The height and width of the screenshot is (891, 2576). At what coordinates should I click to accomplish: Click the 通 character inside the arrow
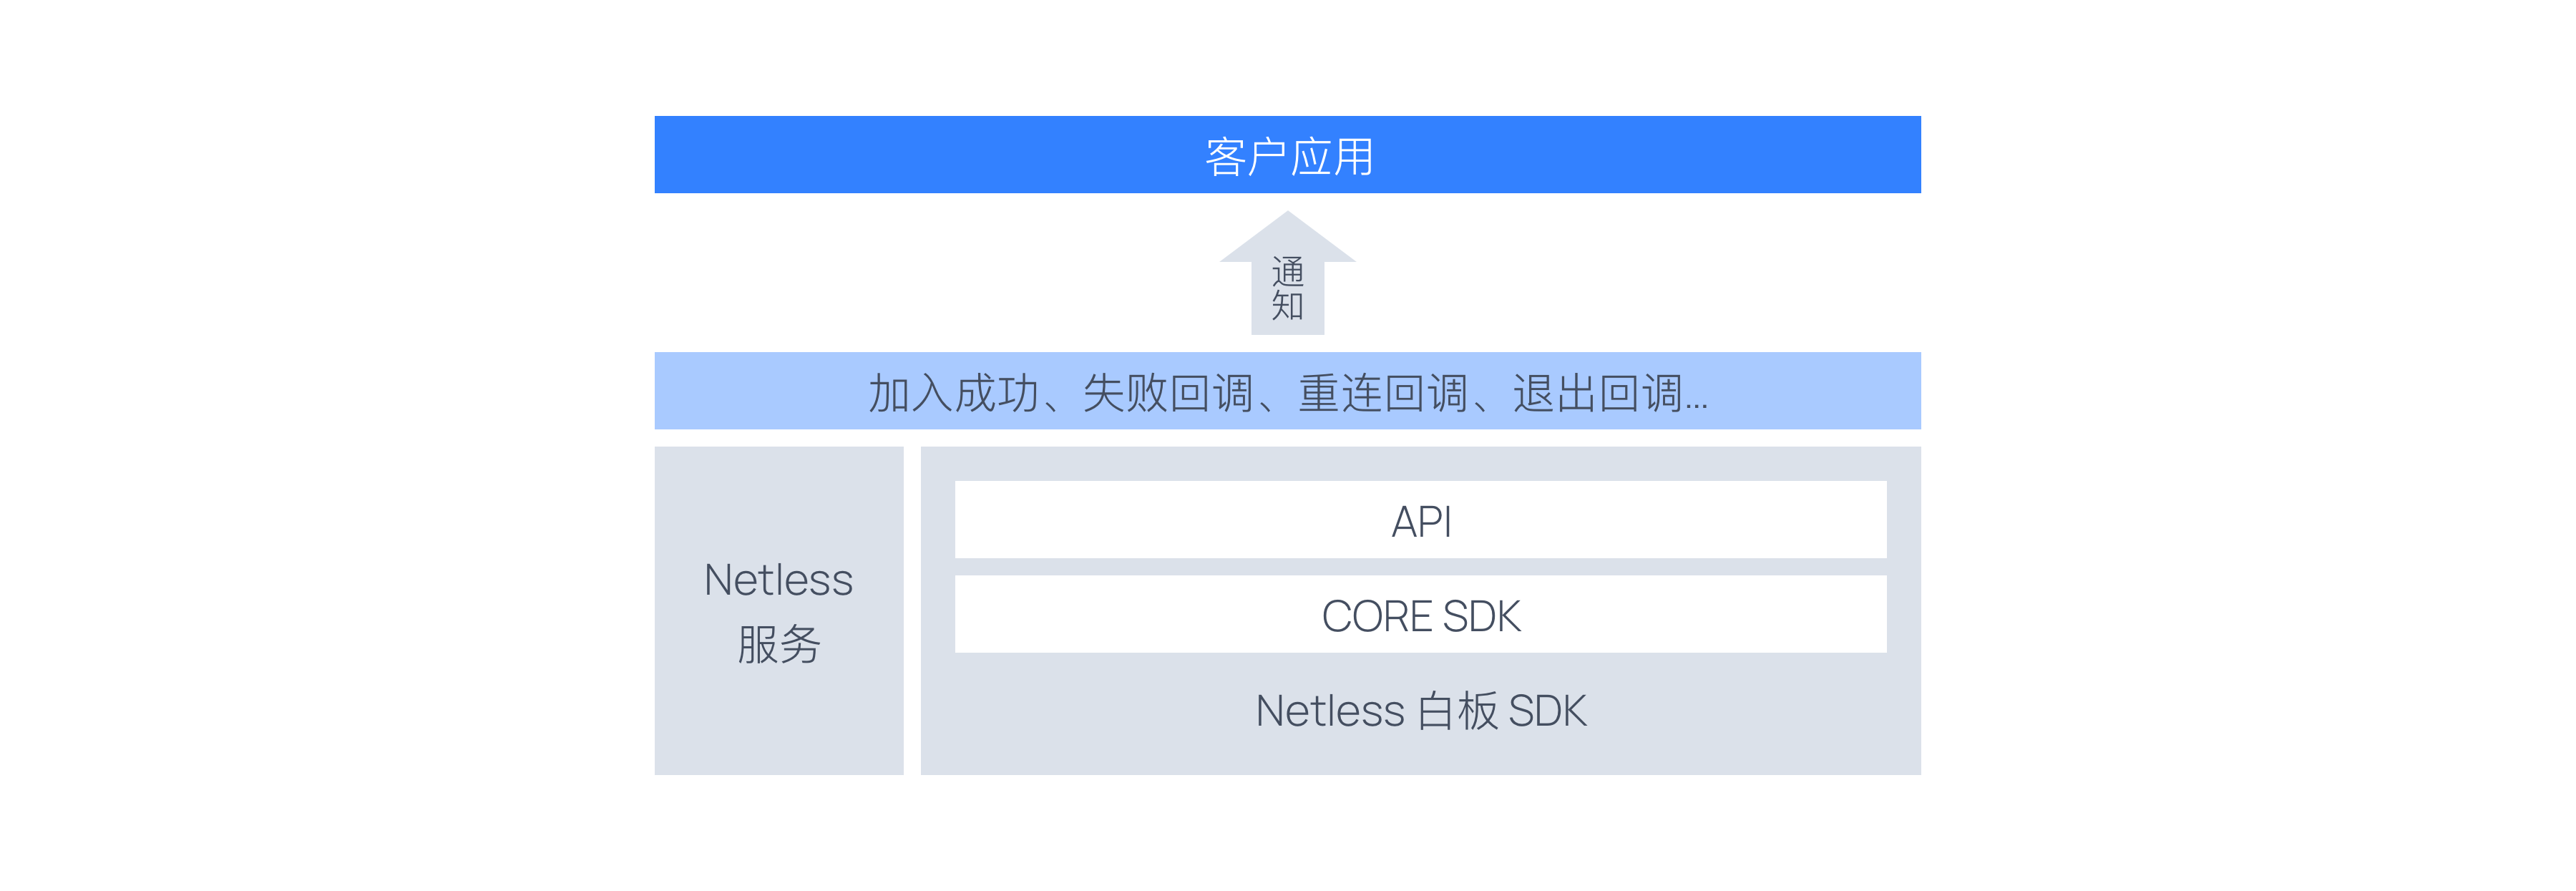(1287, 271)
